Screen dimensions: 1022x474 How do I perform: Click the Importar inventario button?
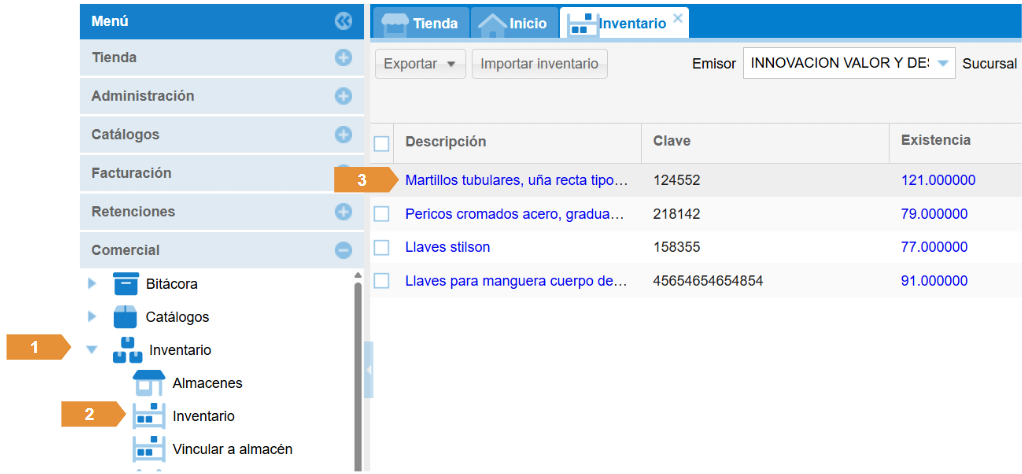(540, 64)
